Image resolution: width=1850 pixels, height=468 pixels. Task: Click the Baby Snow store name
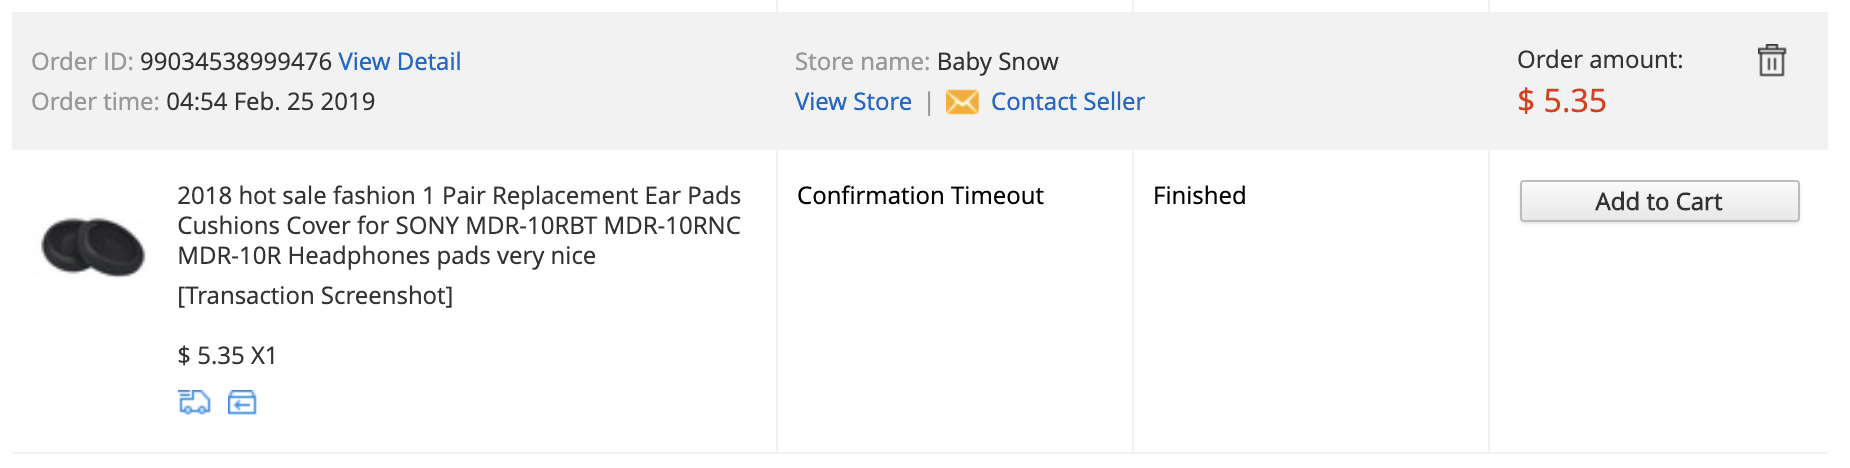click(997, 62)
